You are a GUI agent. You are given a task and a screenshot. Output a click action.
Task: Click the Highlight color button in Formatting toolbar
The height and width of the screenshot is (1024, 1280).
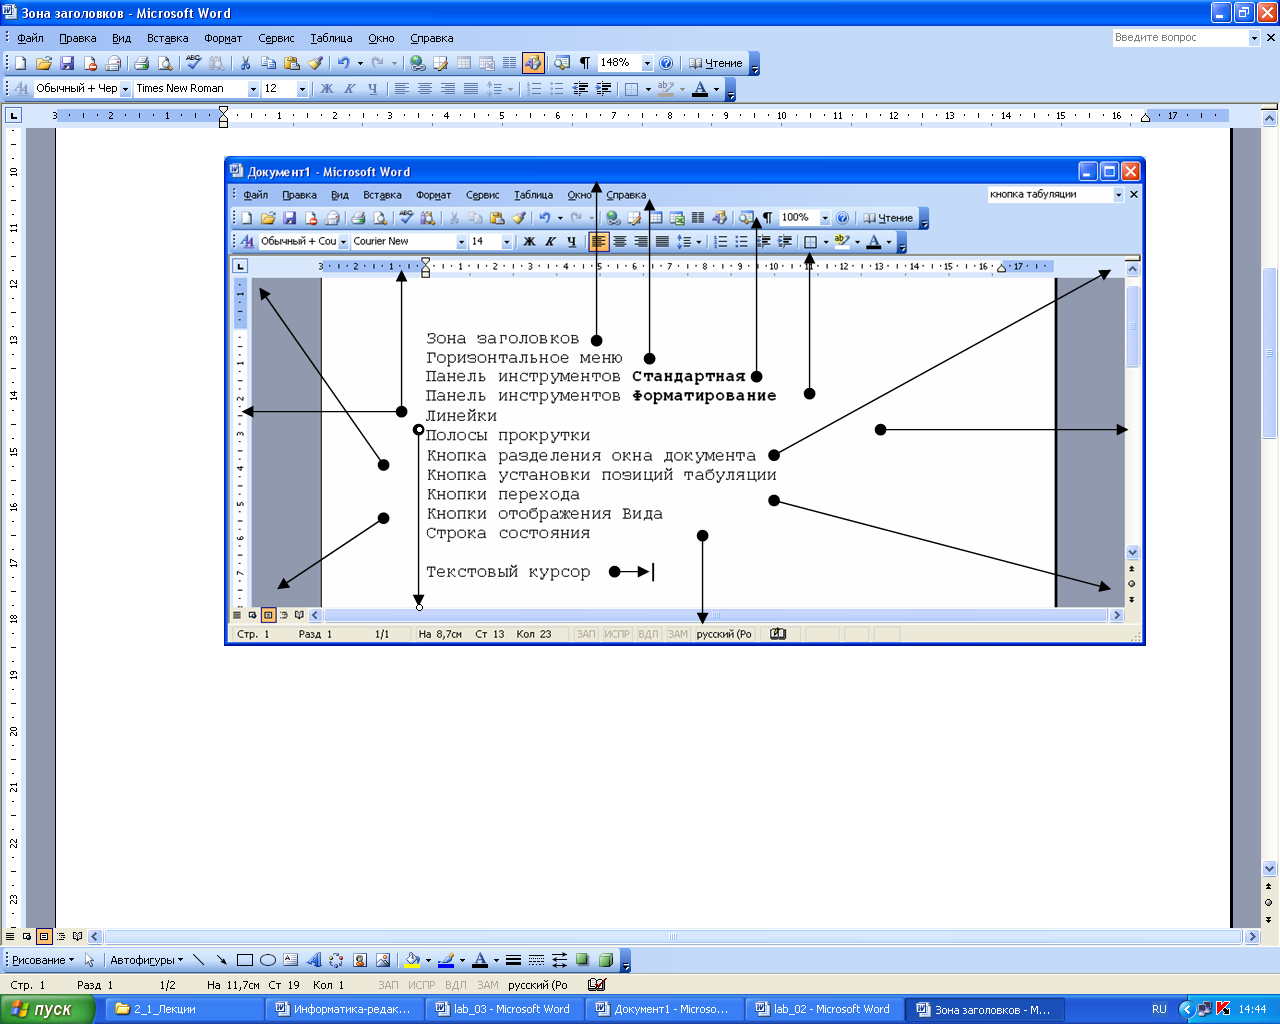coord(666,89)
